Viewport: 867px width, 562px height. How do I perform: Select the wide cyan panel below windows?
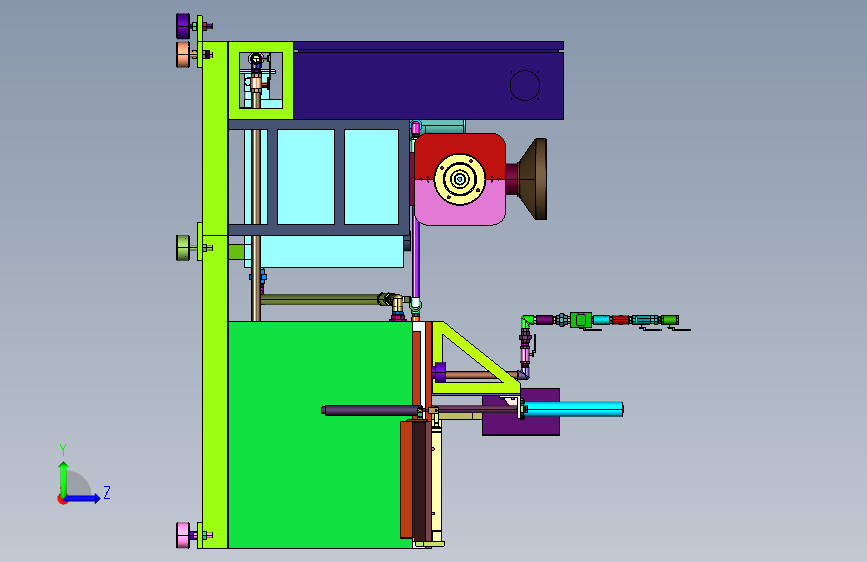click(x=332, y=252)
